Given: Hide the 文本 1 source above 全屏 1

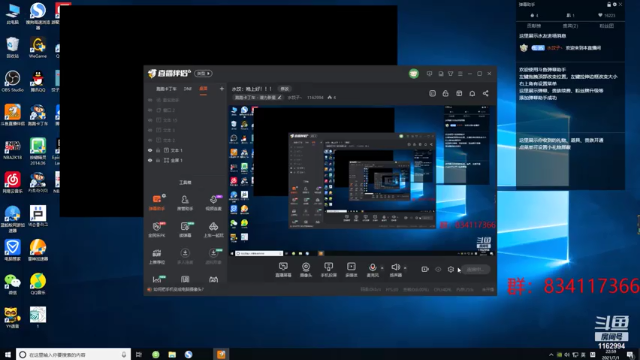Looking at the screenshot, I should tap(150, 150).
